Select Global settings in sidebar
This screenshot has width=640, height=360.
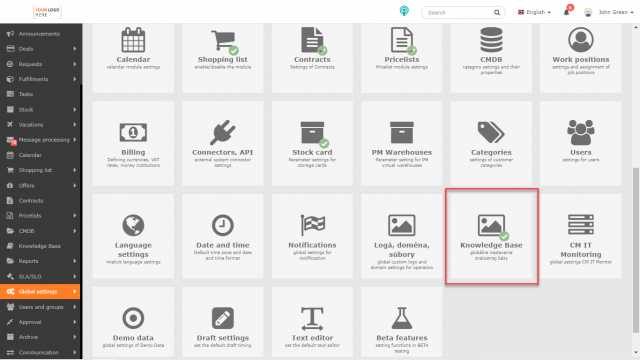[x=40, y=291]
